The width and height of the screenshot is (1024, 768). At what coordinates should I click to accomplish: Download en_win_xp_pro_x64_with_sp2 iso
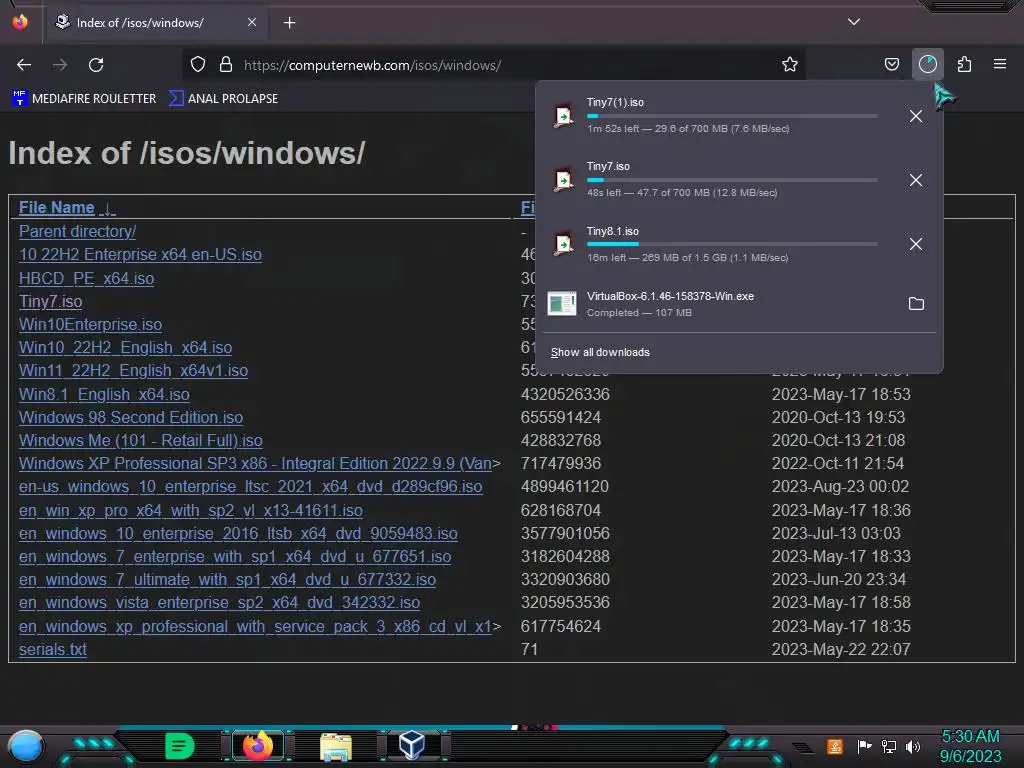[191, 510]
